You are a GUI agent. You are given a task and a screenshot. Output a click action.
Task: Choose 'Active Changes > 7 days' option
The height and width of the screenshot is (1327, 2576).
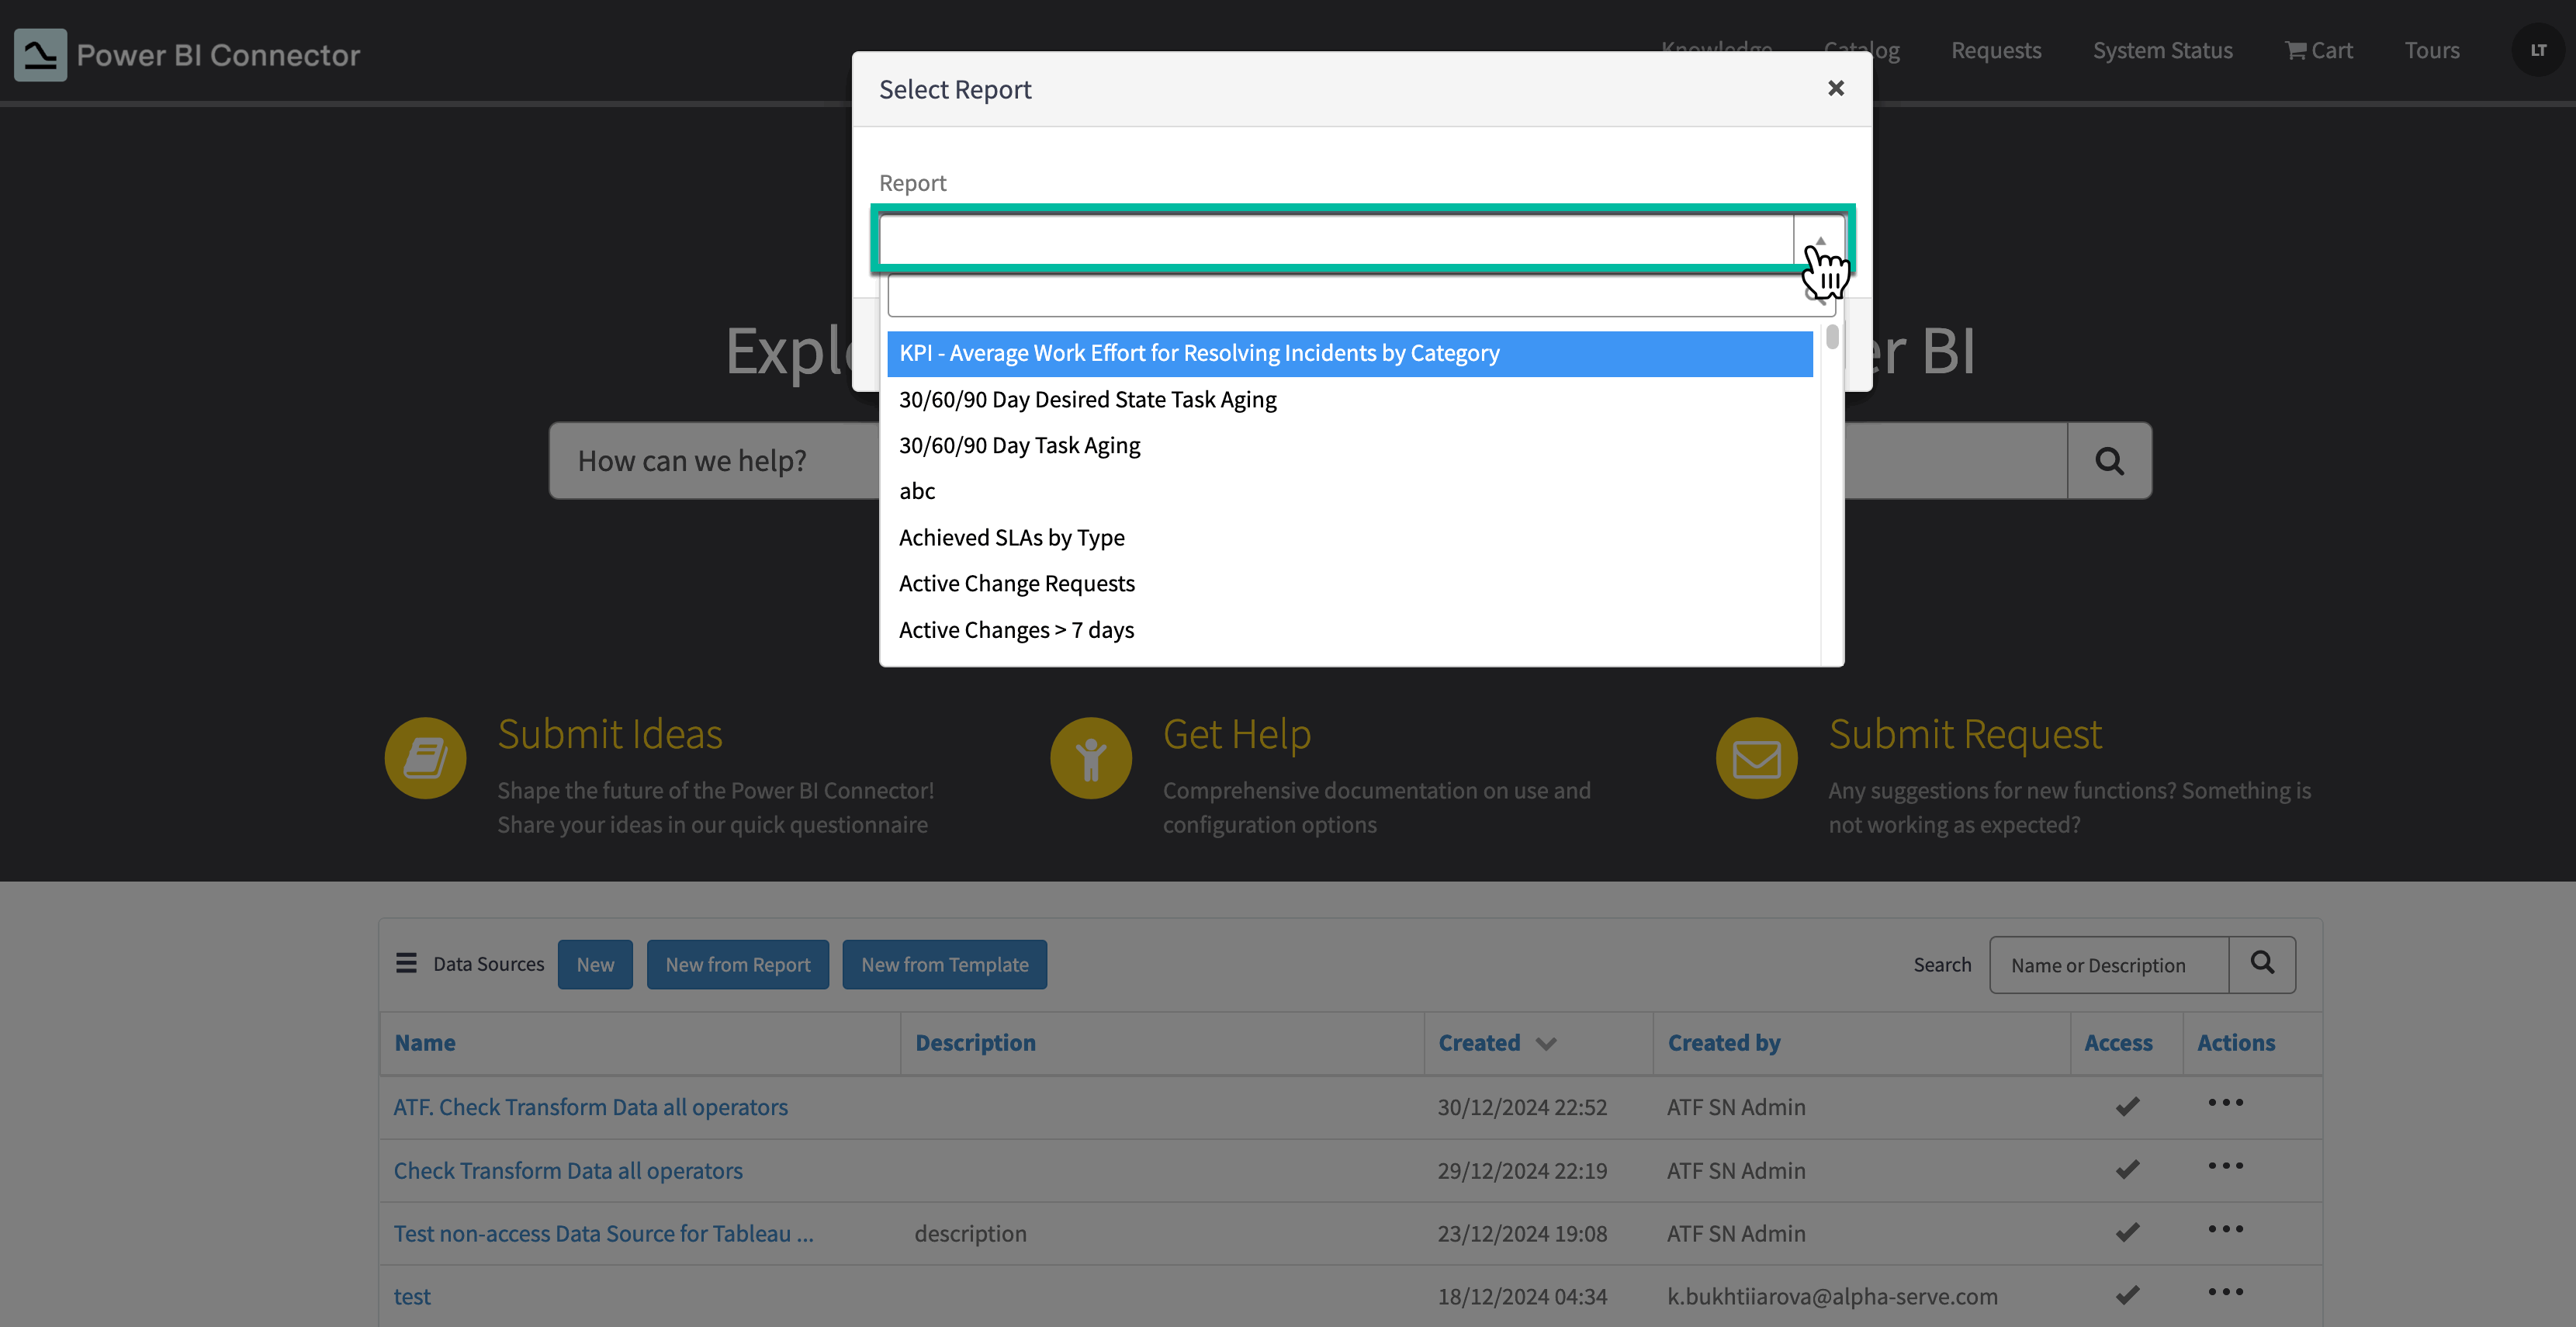point(1016,630)
